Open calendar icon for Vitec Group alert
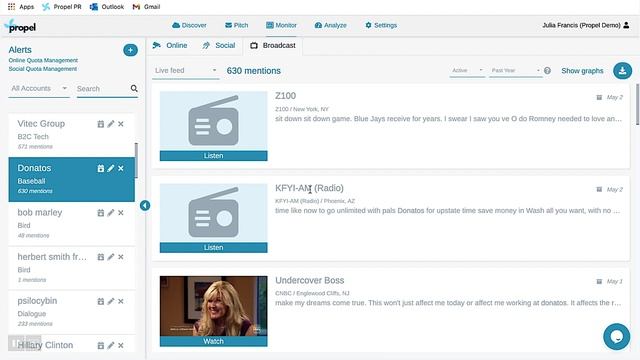 click(100, 124)
